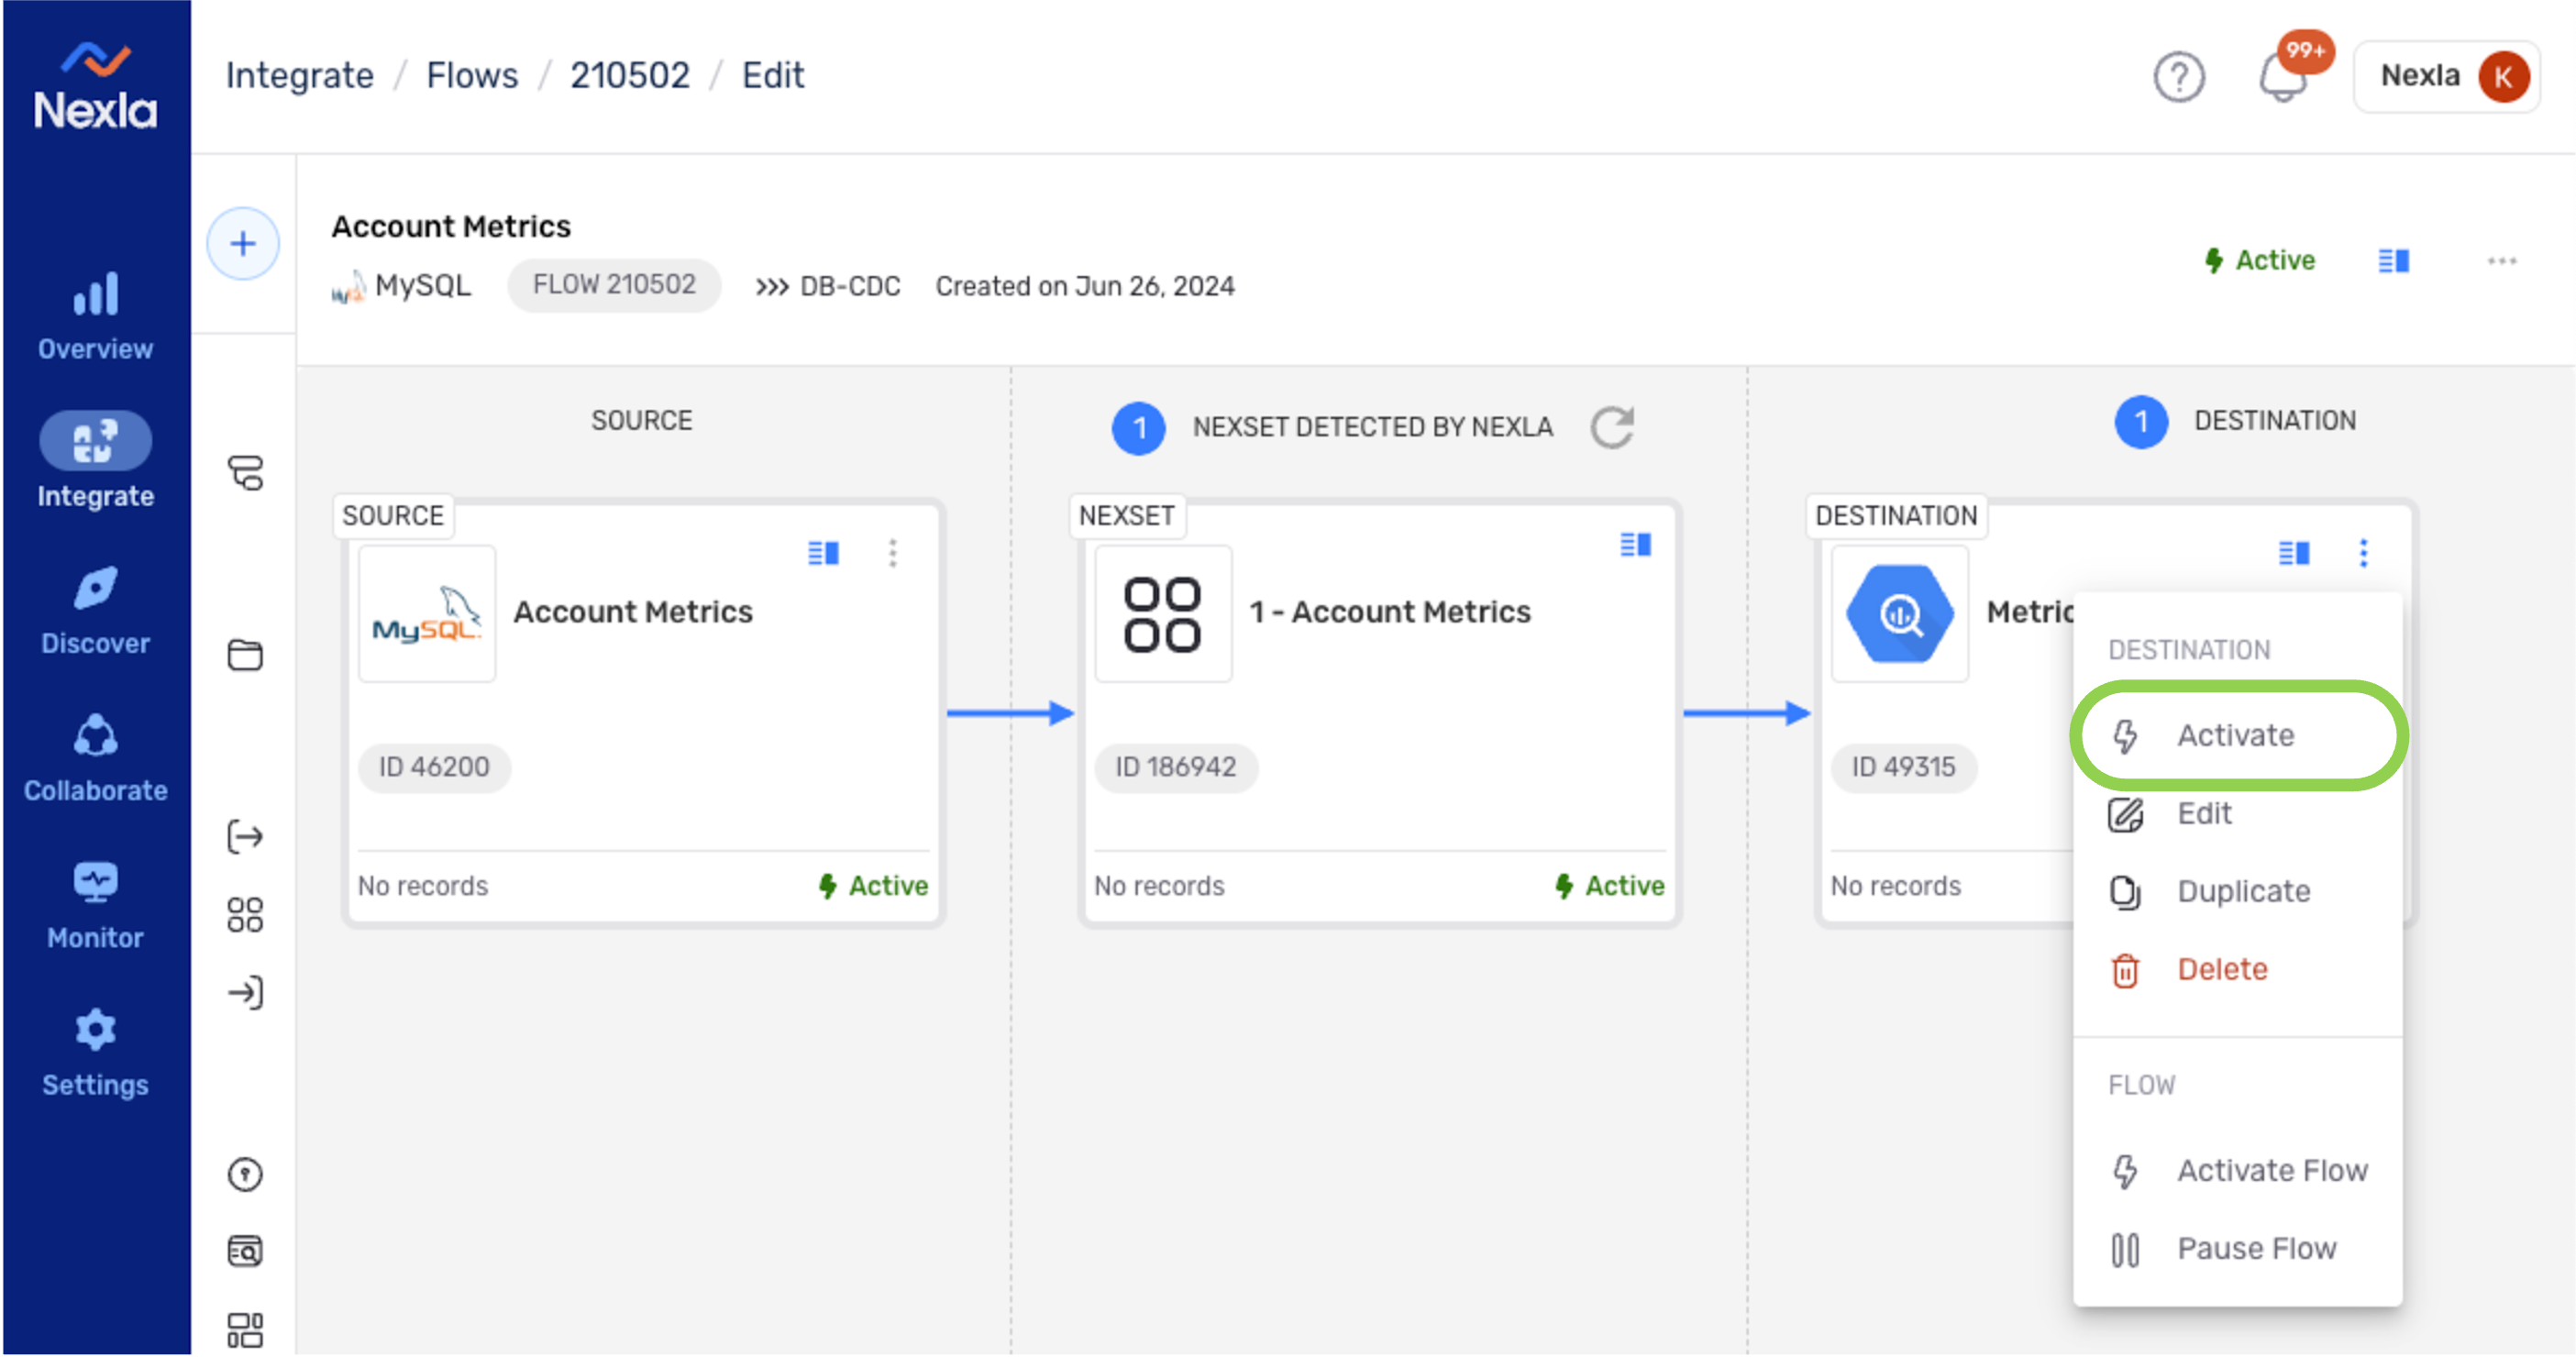The height and width of the screenshot is (1357, 2576).
Task: Go to the Discover section
Action: click(95, 611)
